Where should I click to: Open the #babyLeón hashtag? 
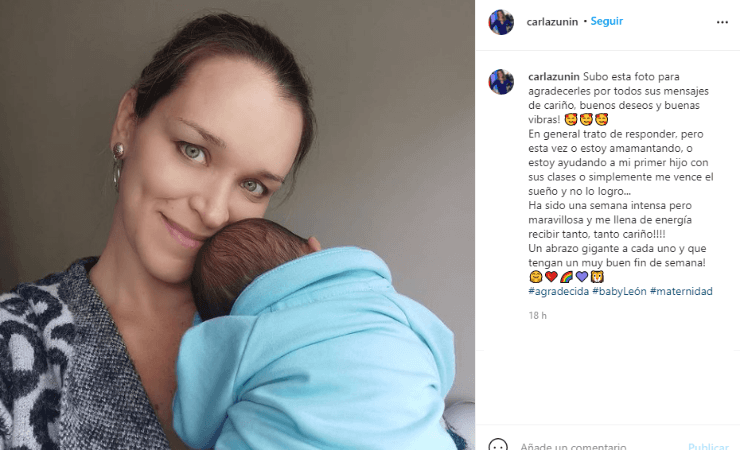coord(619,291)
